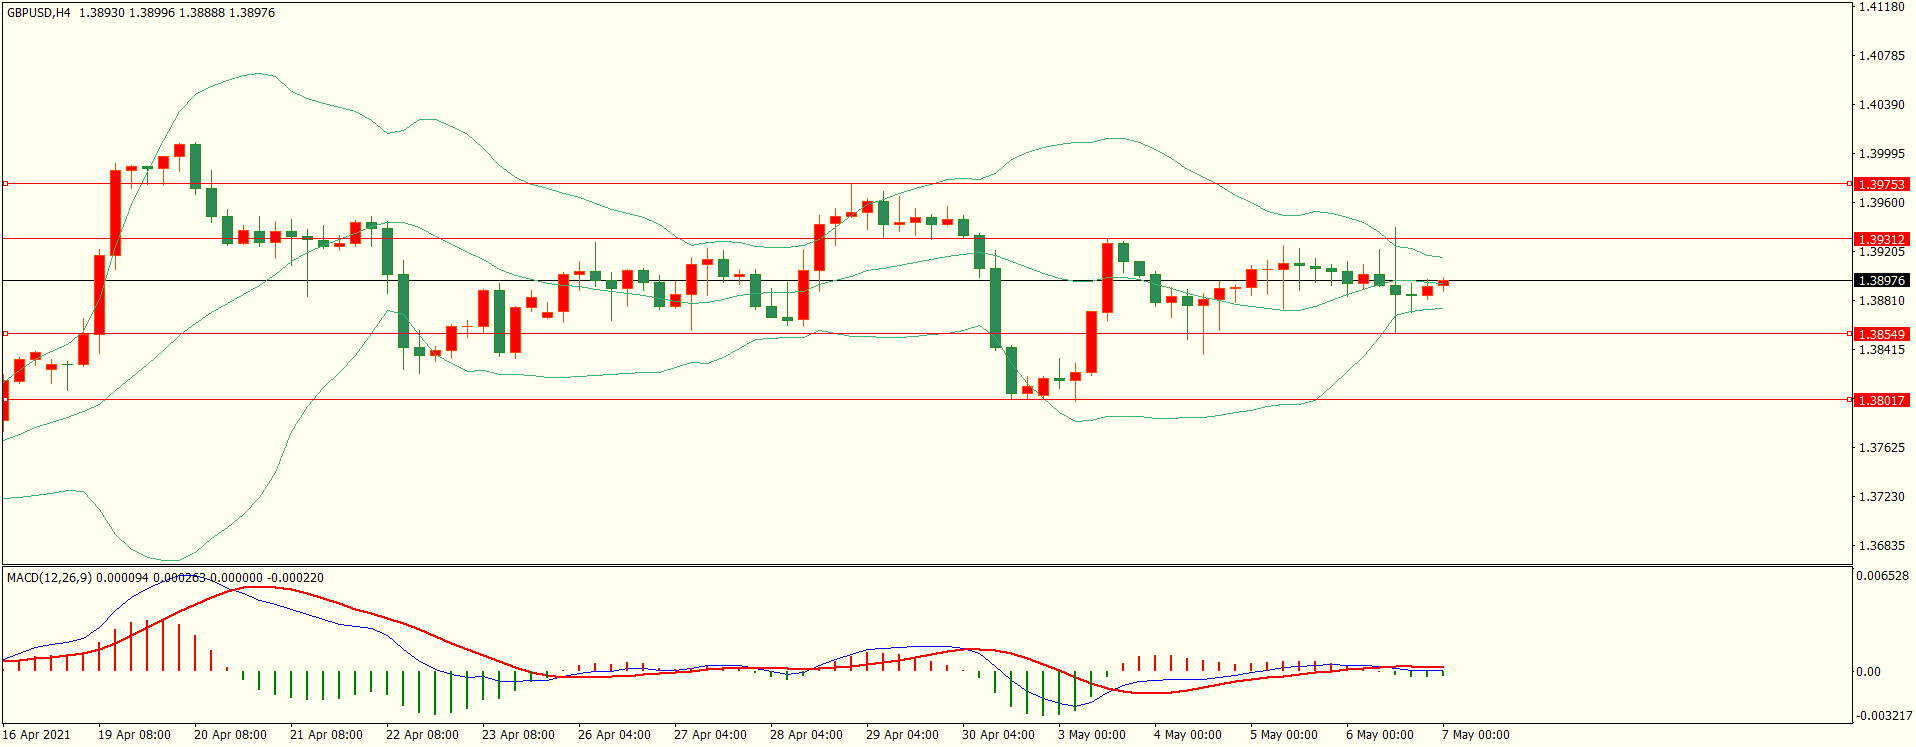Select left handle of 1.38549 horizontal line

coord(5,334)
